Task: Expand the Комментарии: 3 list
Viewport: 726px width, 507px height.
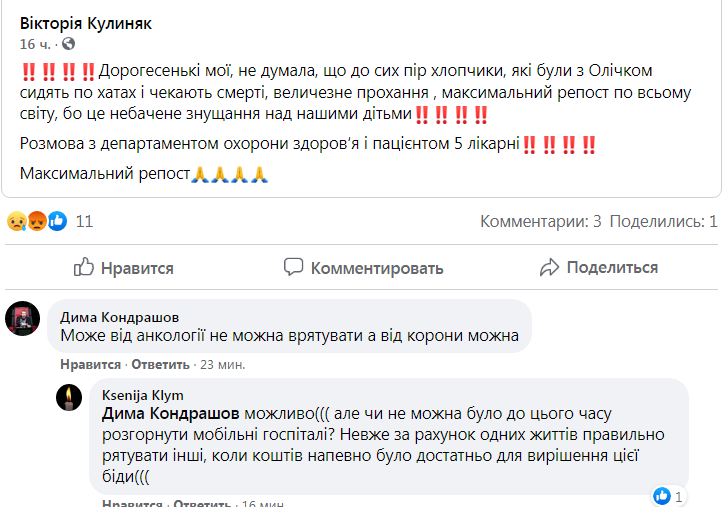Action: pos(541,221)
